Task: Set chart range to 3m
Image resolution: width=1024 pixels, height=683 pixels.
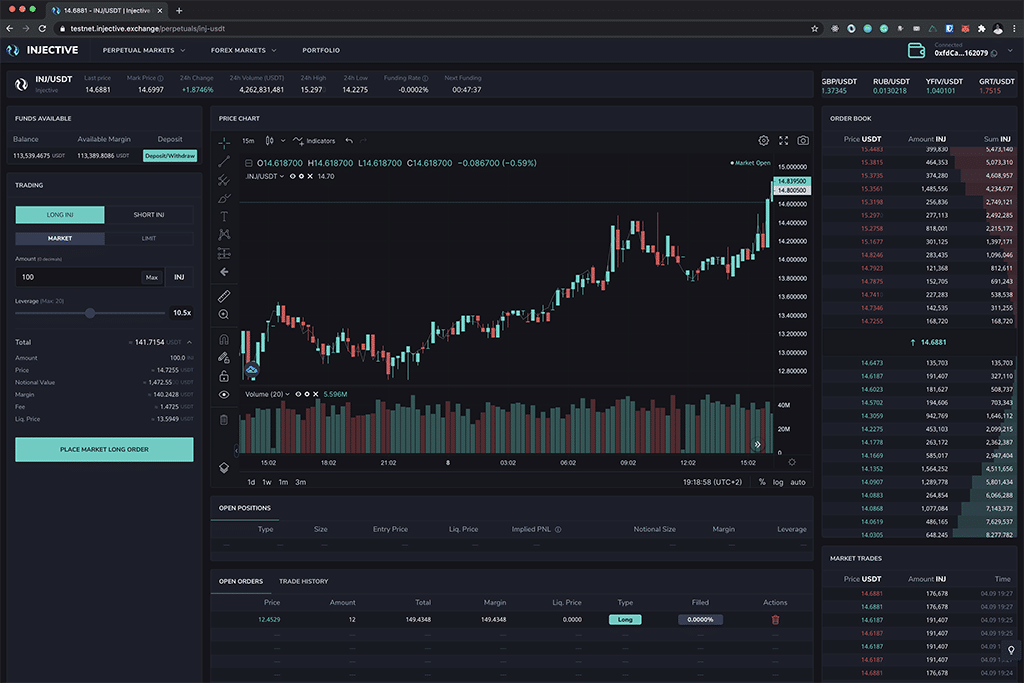Action: (x=300, y=482)
